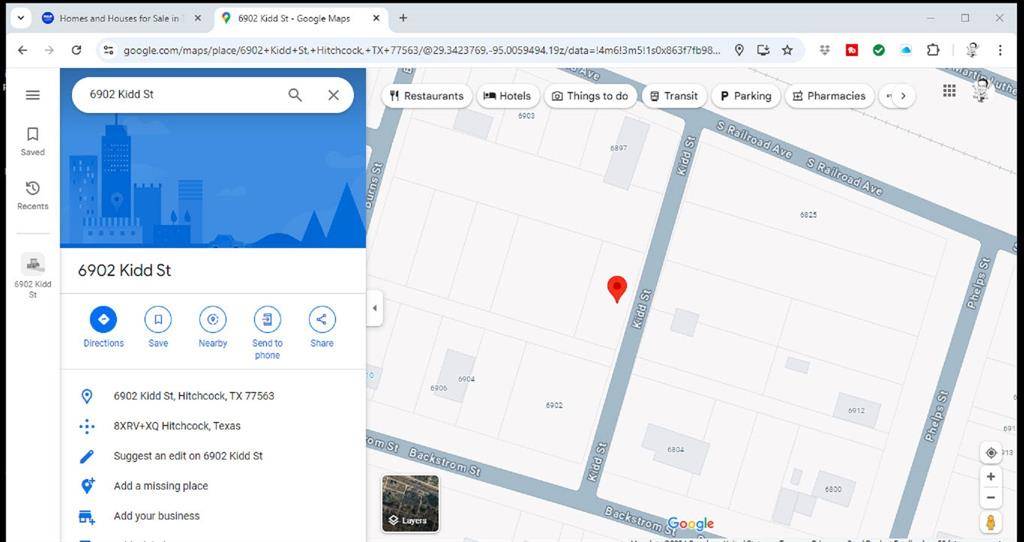This screenshot has width=1024, height=542.
Task: Open Google account profile avatar
Action: pos(981,90)
